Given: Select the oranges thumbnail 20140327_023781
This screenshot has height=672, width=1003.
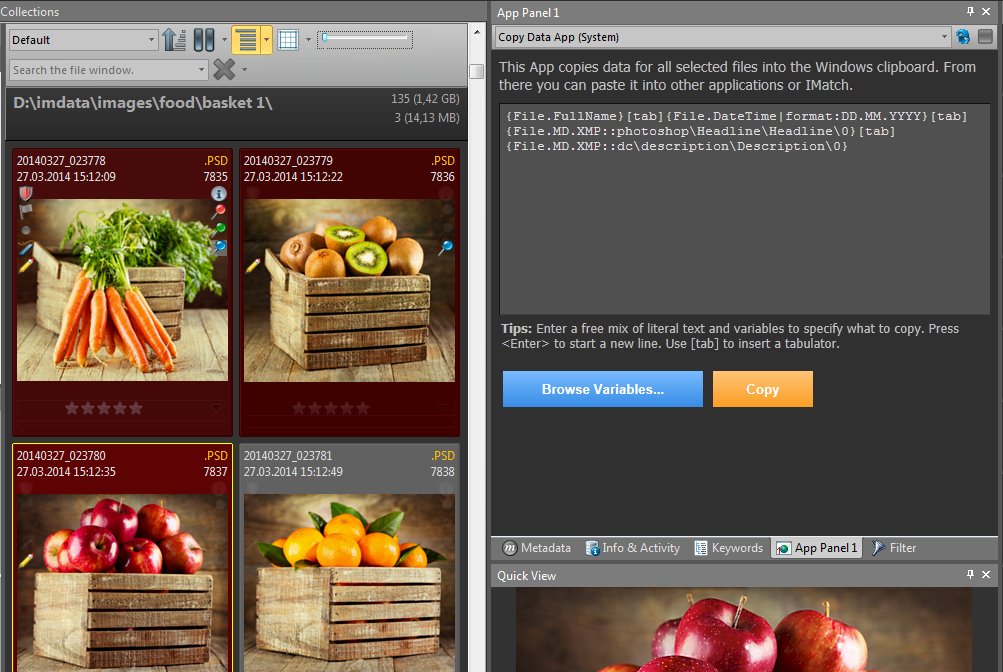Looking at the screenshot, I should tap(349, 582).
